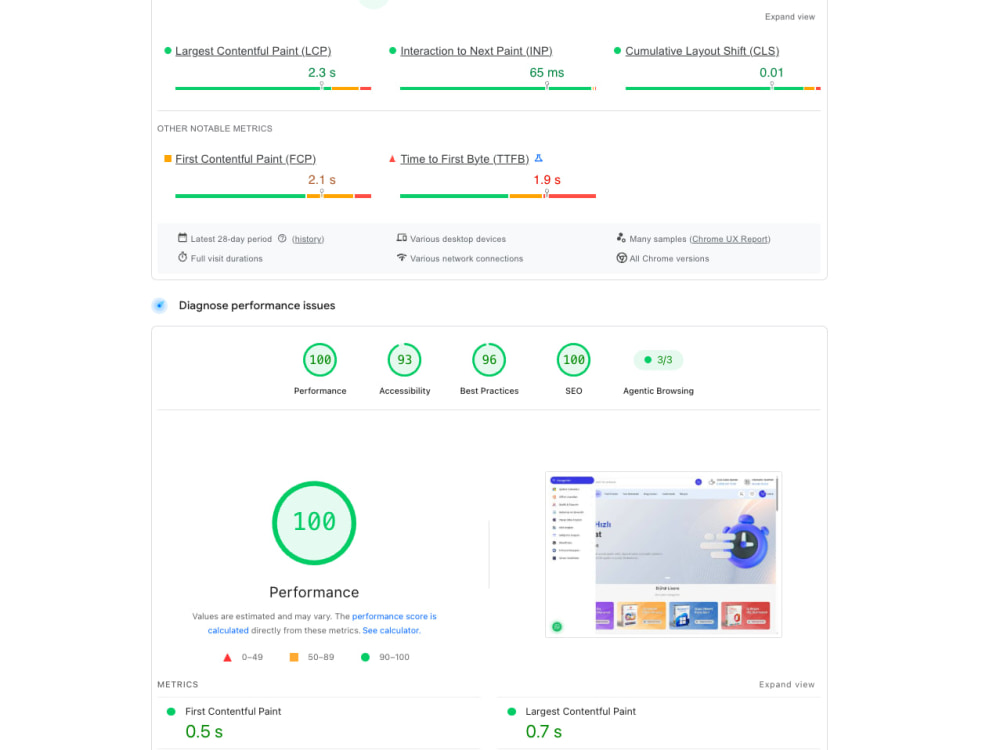Open the Interaction to Next Paint (INP) link
The width and height of the screenshot is (1000, 750).
[x=476, y=51]
